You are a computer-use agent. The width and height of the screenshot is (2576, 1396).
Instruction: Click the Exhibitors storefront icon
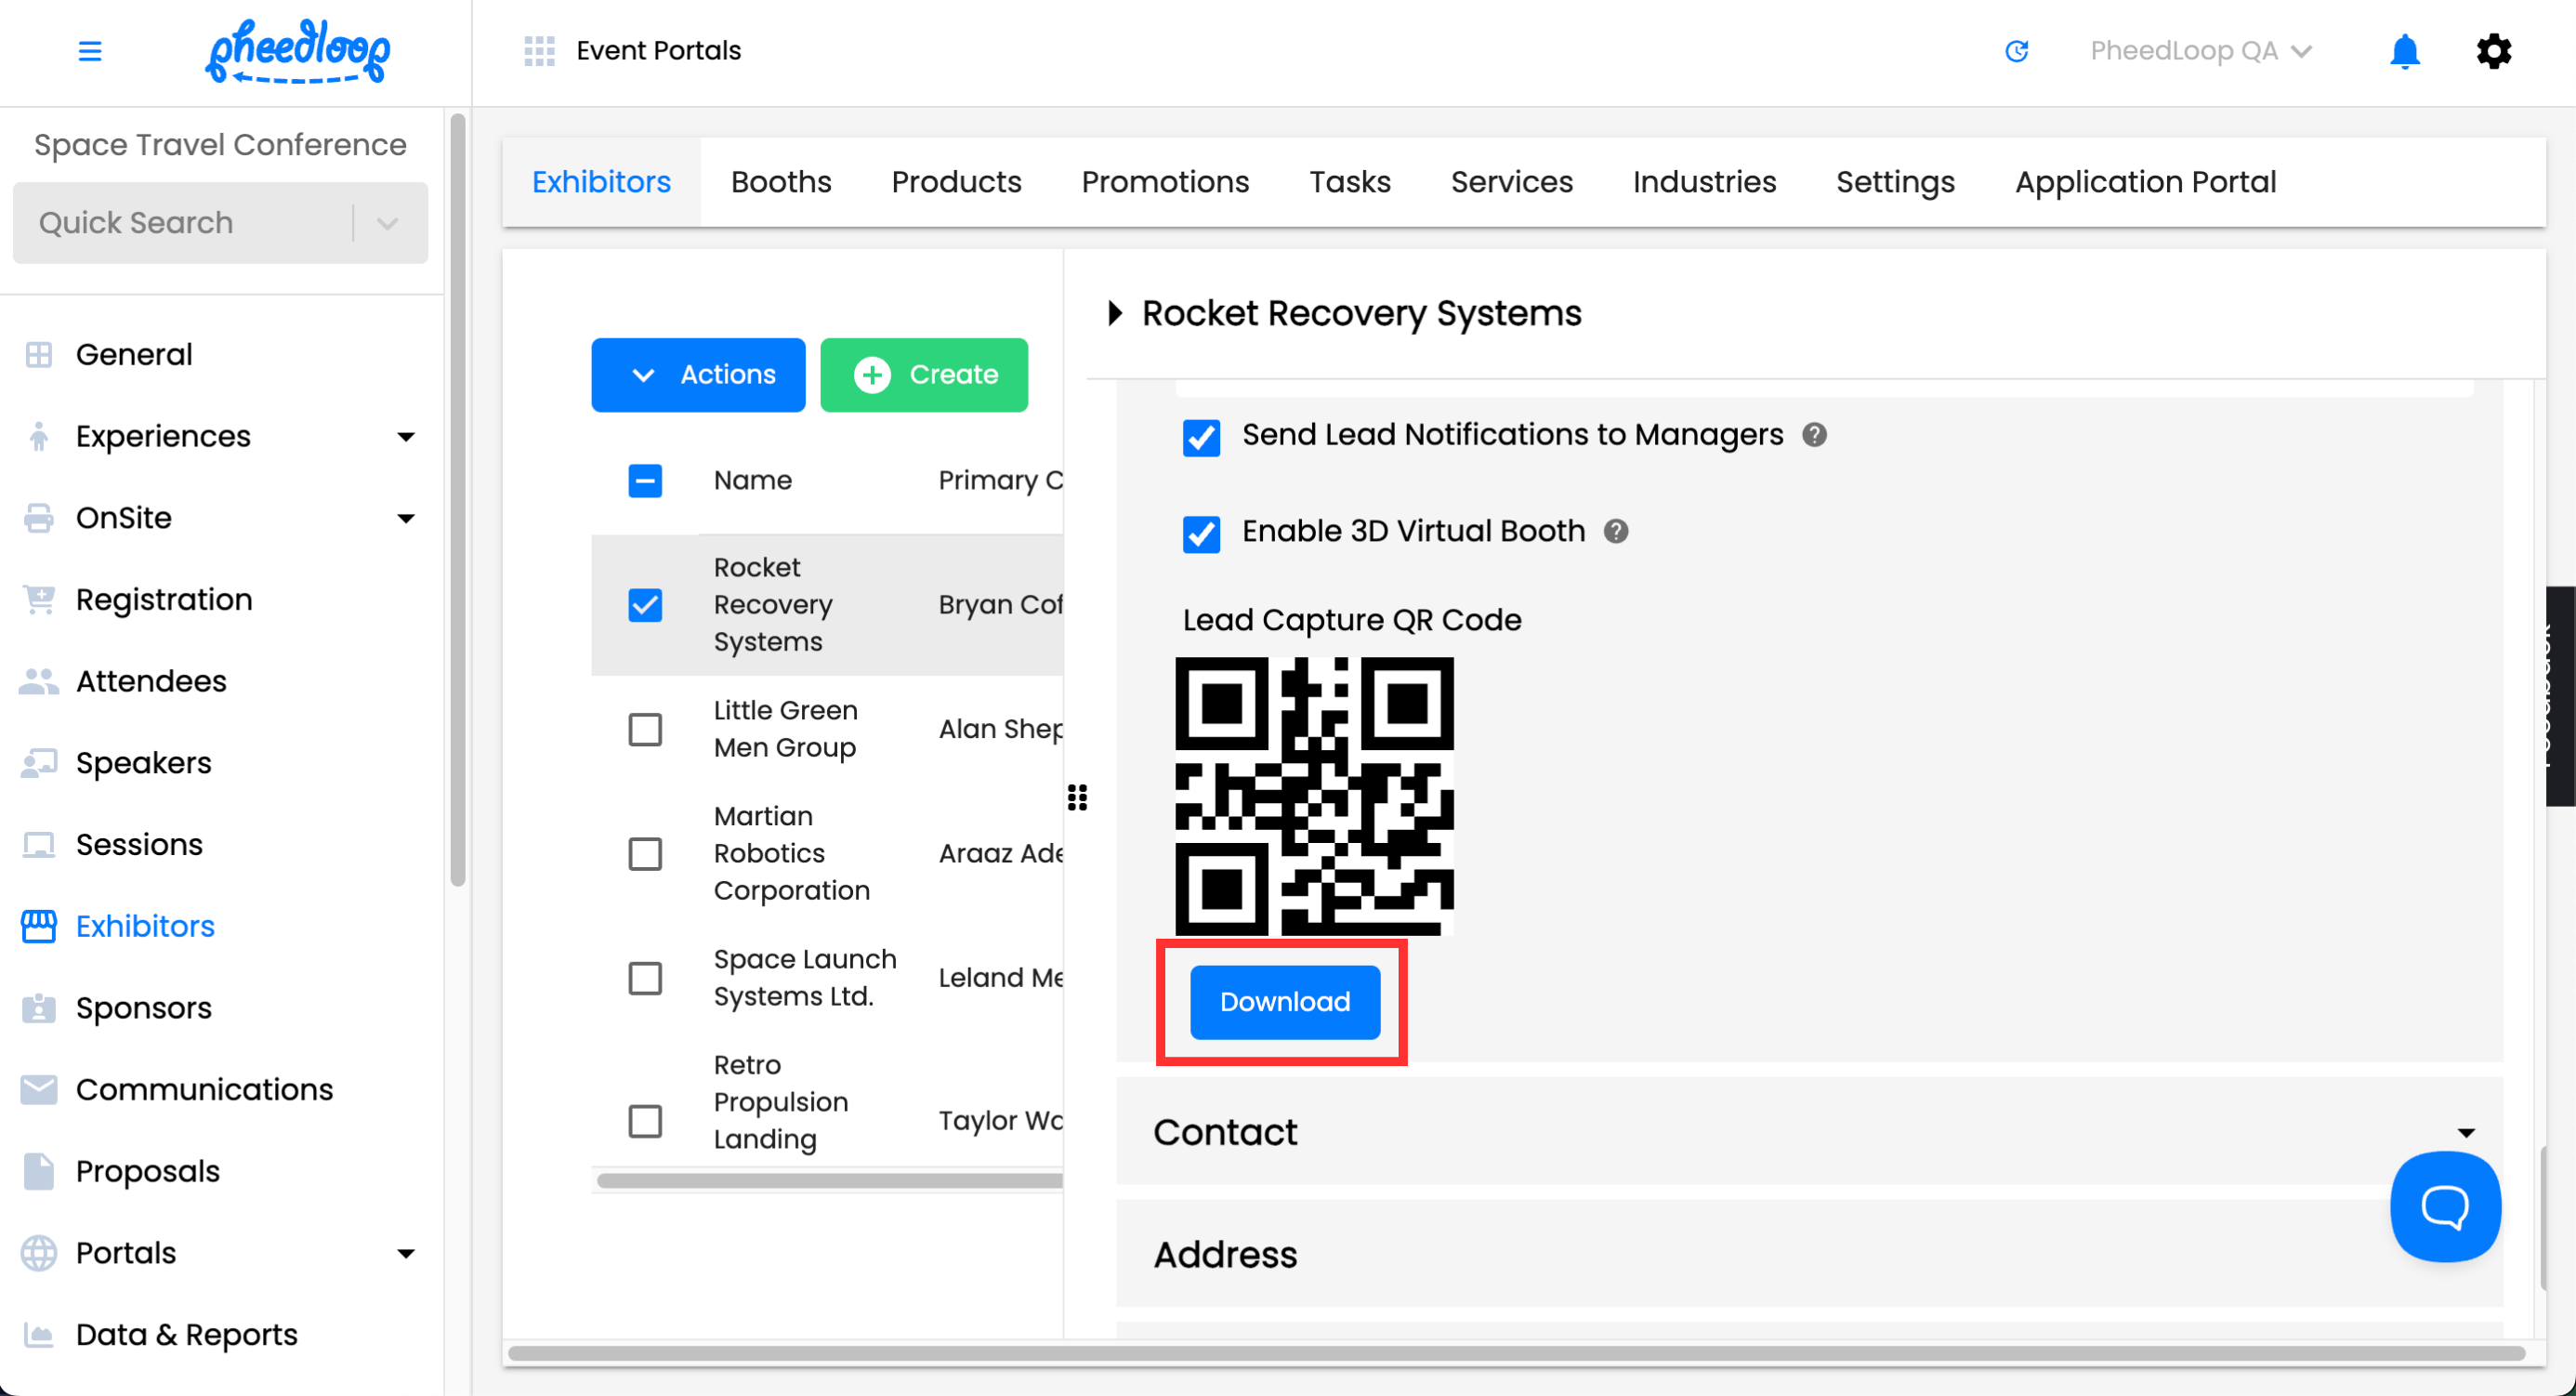click(x=39, y=927)
